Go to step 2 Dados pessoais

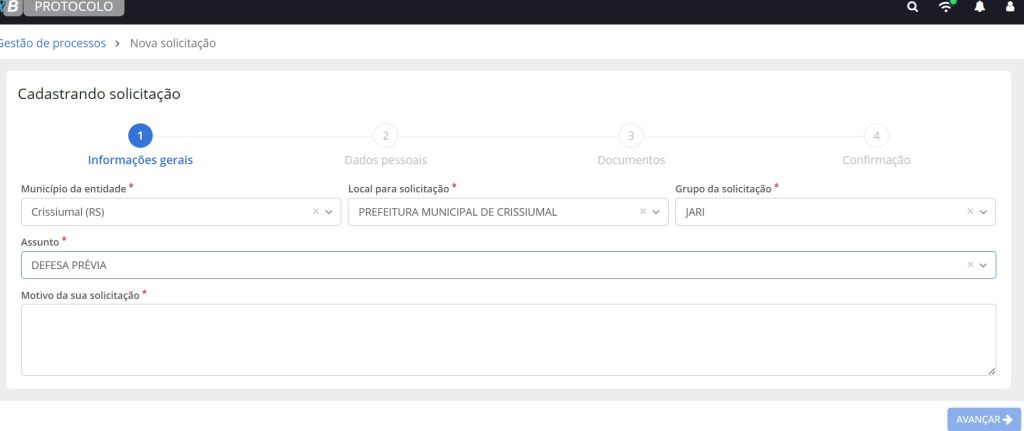[x=385, y=136]
